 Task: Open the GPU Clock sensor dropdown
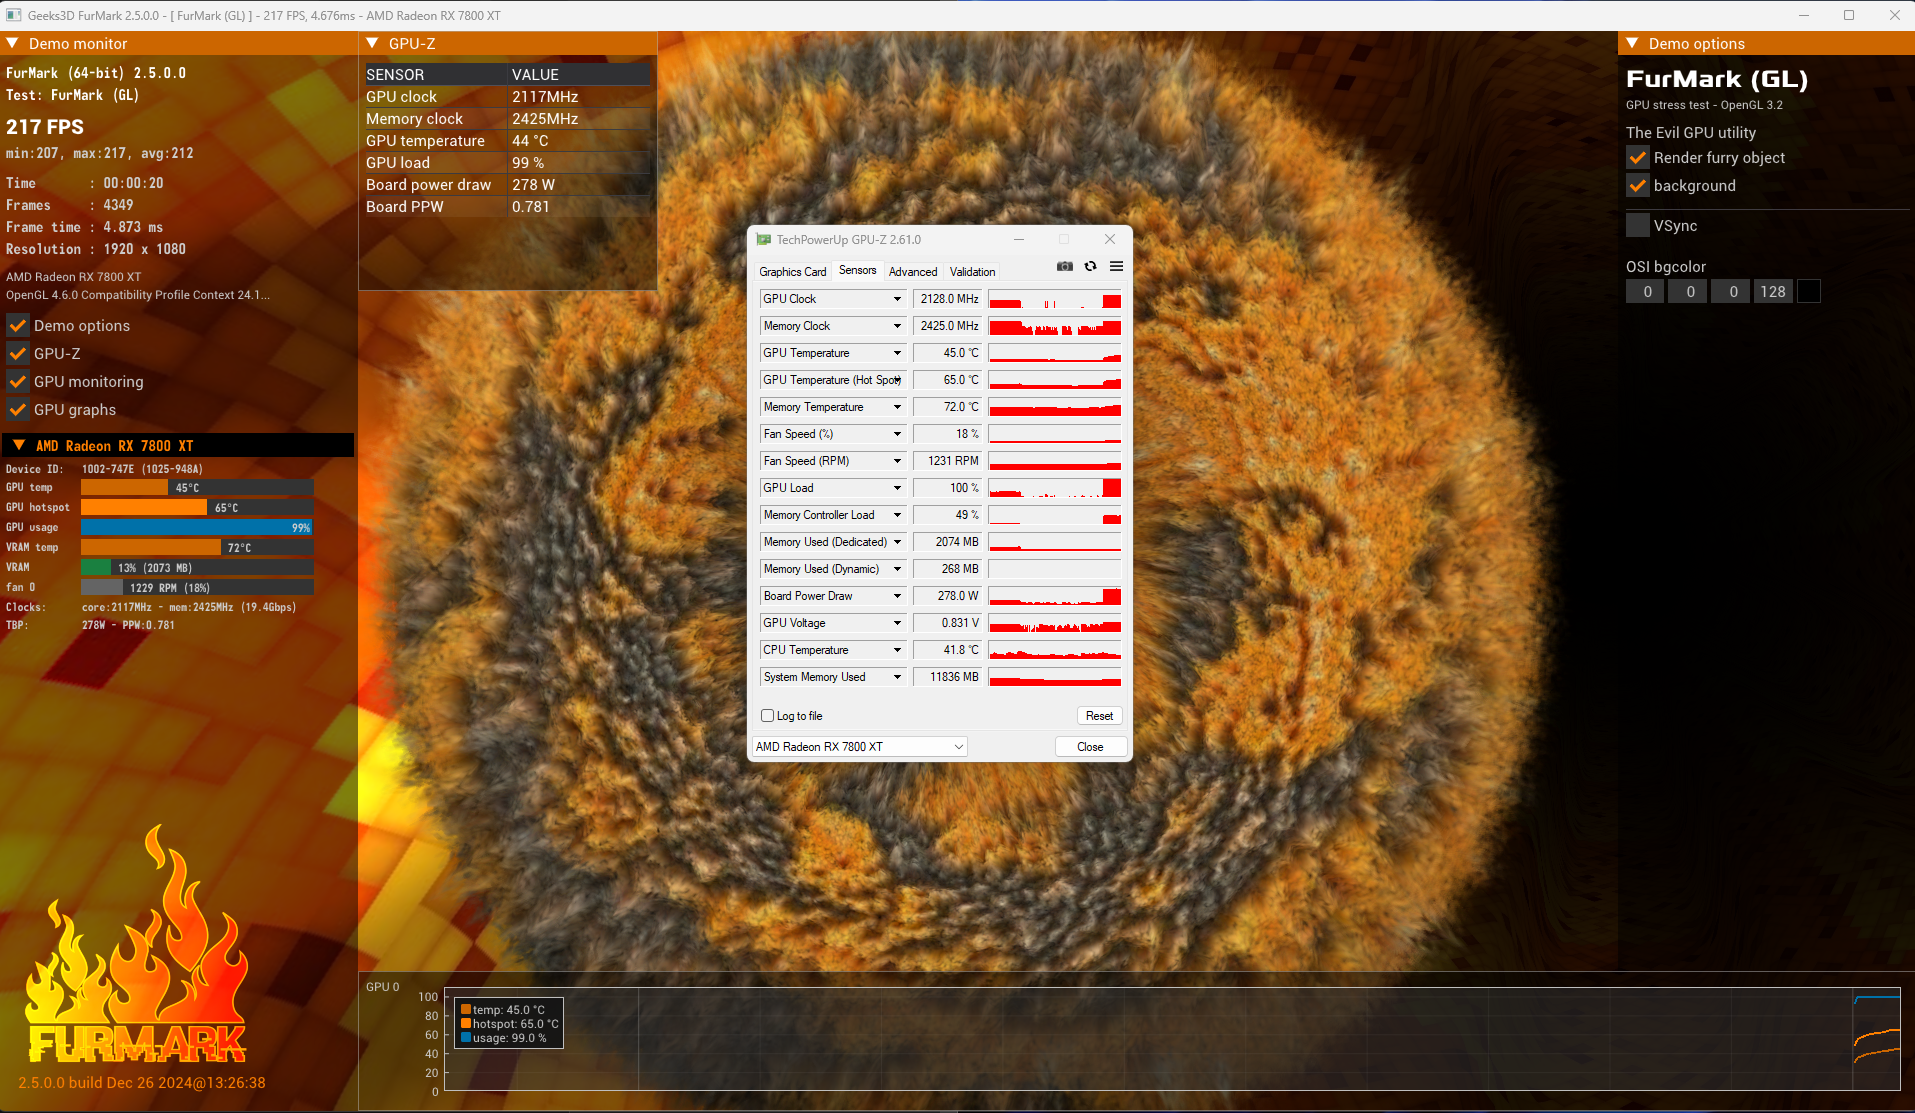point(897,299)
